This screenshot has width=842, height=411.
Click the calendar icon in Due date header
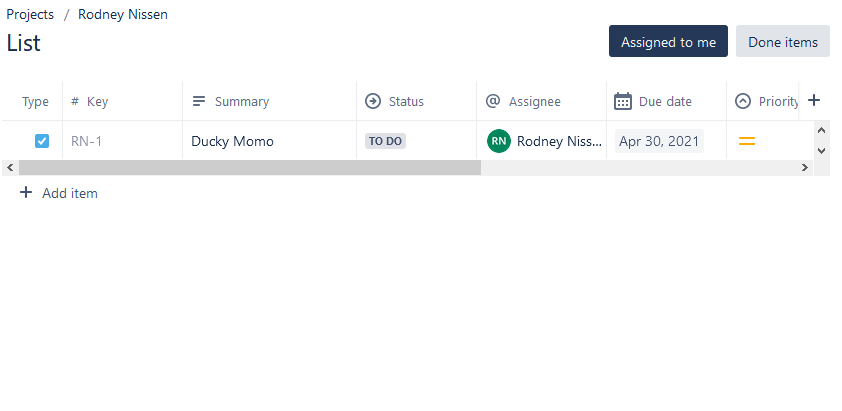tap(623, 101)
